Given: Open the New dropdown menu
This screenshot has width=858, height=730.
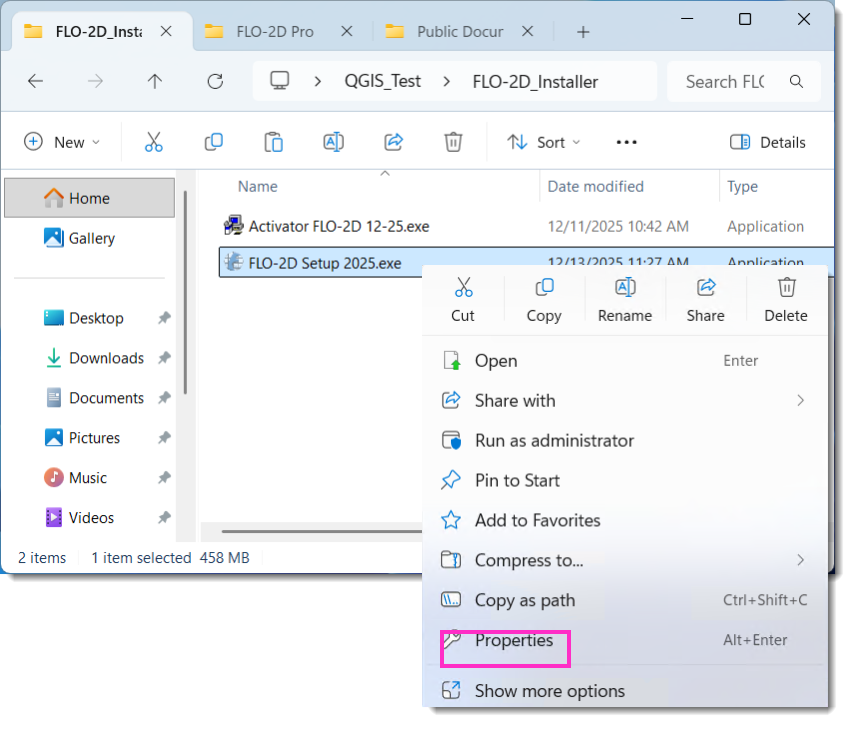Looking at the screenshot, I should pos(62,142).
